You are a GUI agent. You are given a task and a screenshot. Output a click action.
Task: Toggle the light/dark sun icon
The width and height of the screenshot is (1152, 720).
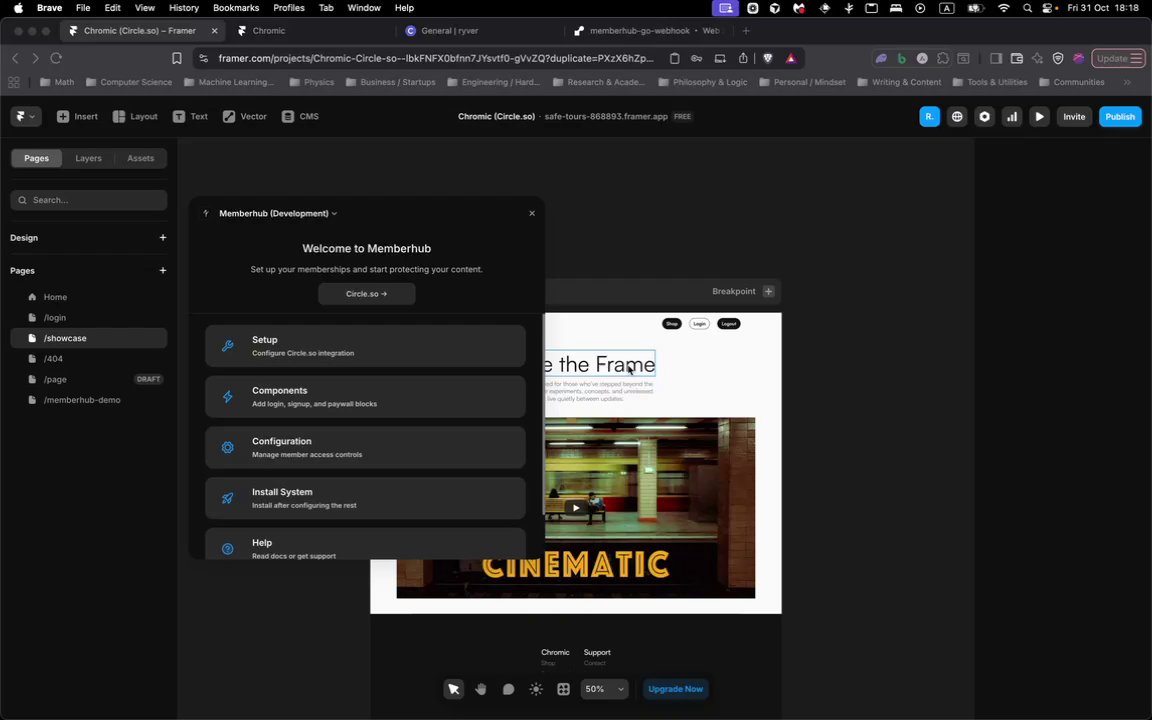[536, 689]
